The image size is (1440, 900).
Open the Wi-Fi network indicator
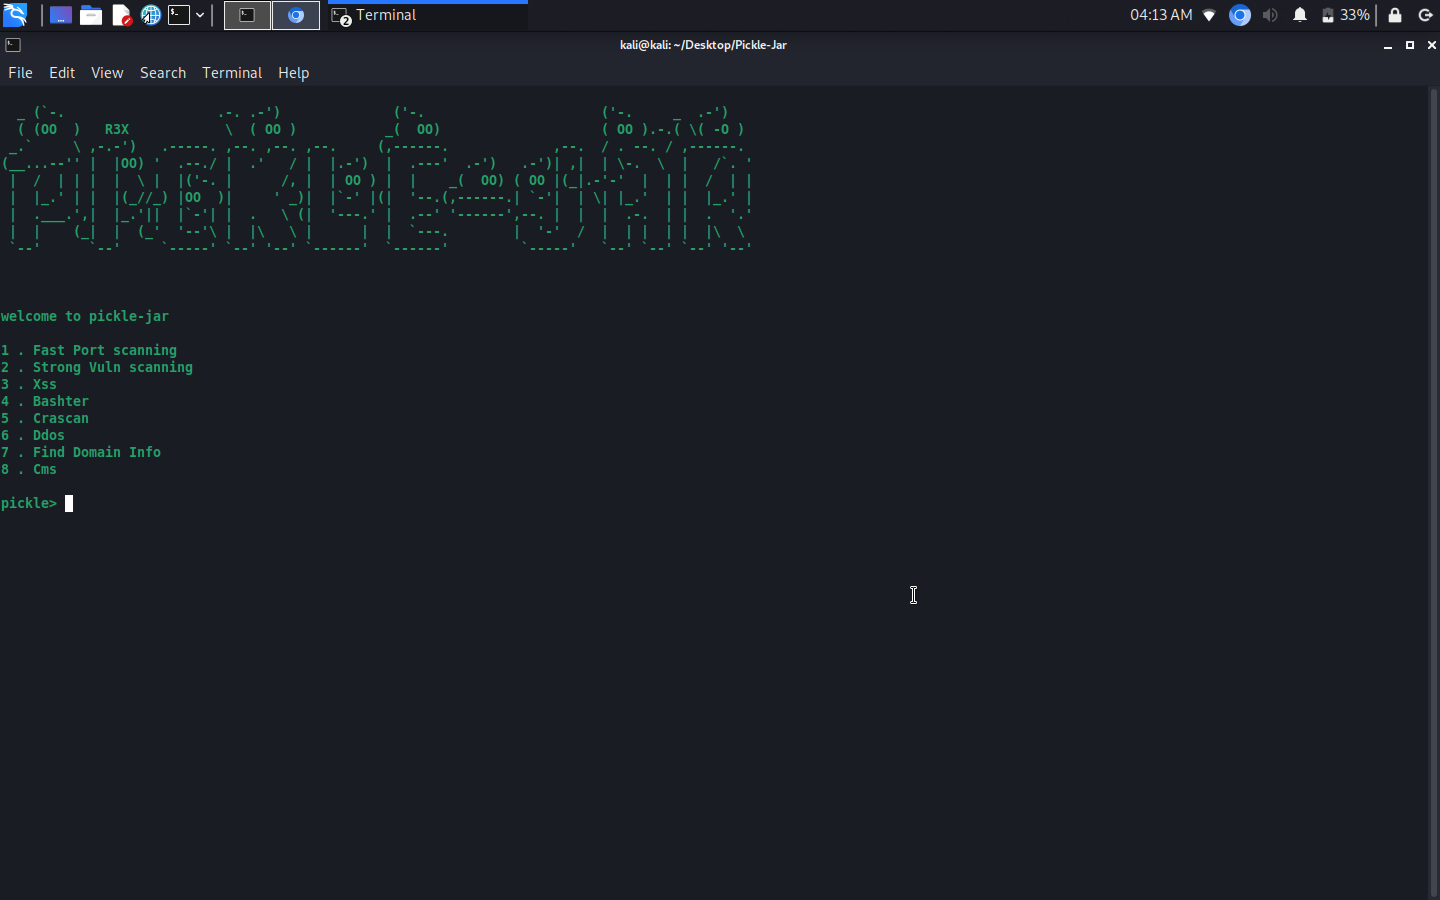pos(1209,15)
